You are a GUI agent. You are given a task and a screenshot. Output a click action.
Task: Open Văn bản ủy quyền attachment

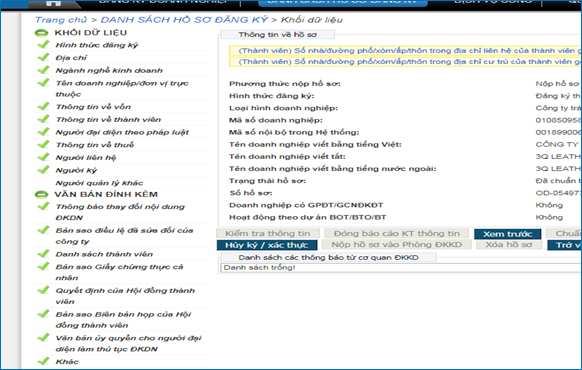point(128,344)
